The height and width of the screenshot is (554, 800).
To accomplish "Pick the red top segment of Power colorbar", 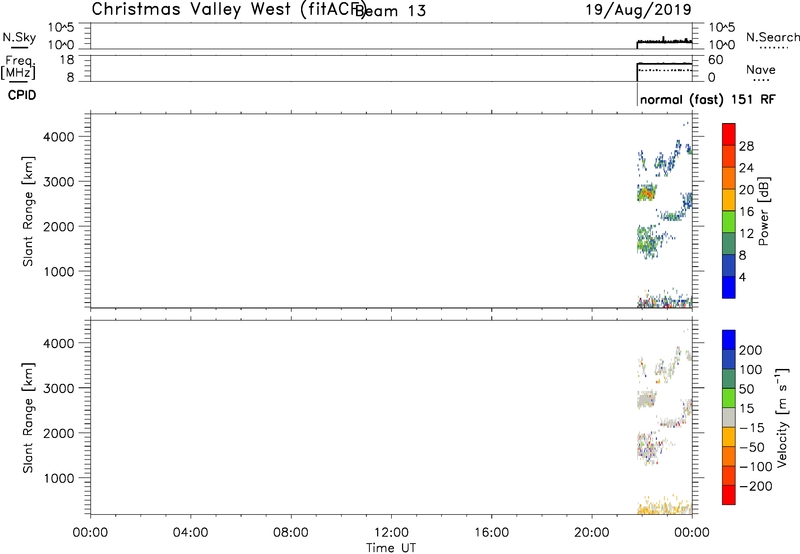I will (x=729, y=135).
